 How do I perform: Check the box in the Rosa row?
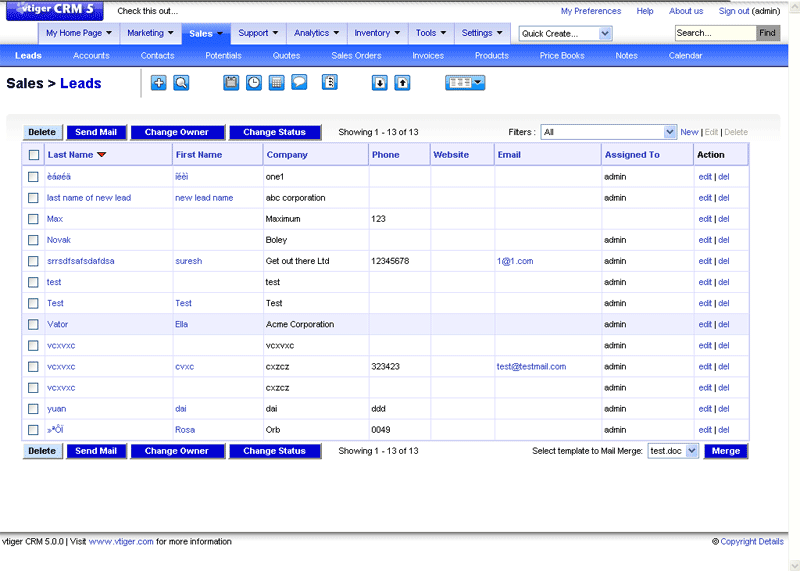click(33, 430)
